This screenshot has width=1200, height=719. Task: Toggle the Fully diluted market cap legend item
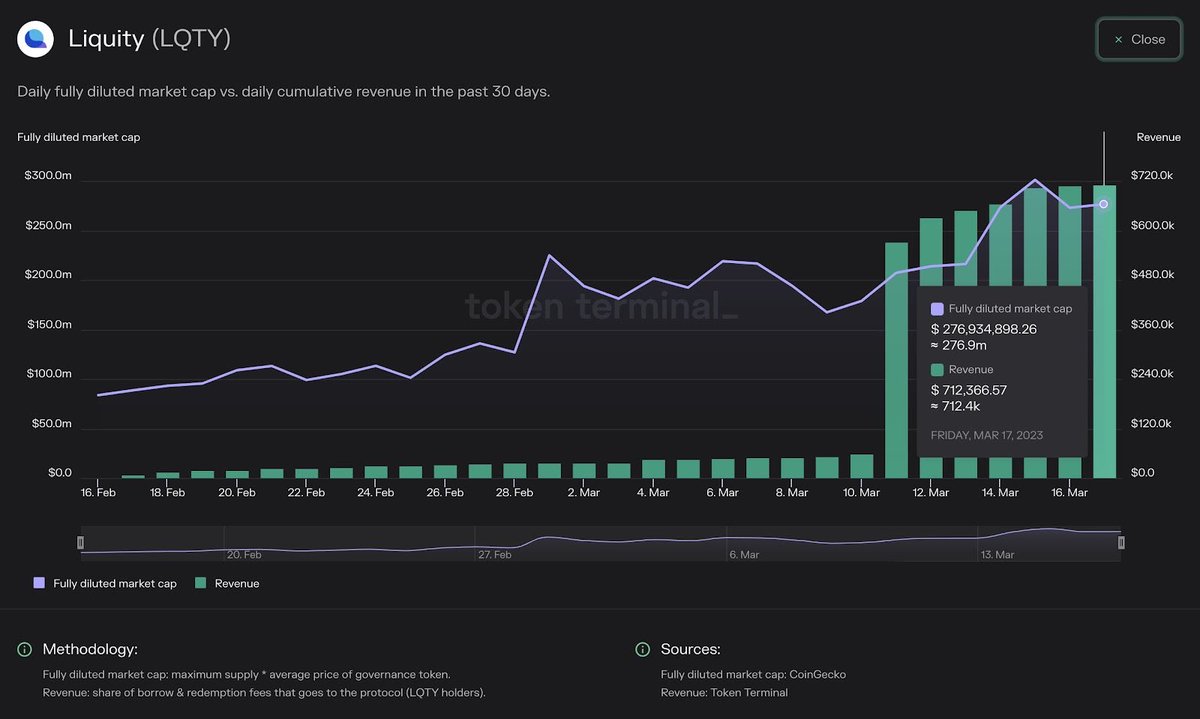pyautogui.click(x=105, y=583)
